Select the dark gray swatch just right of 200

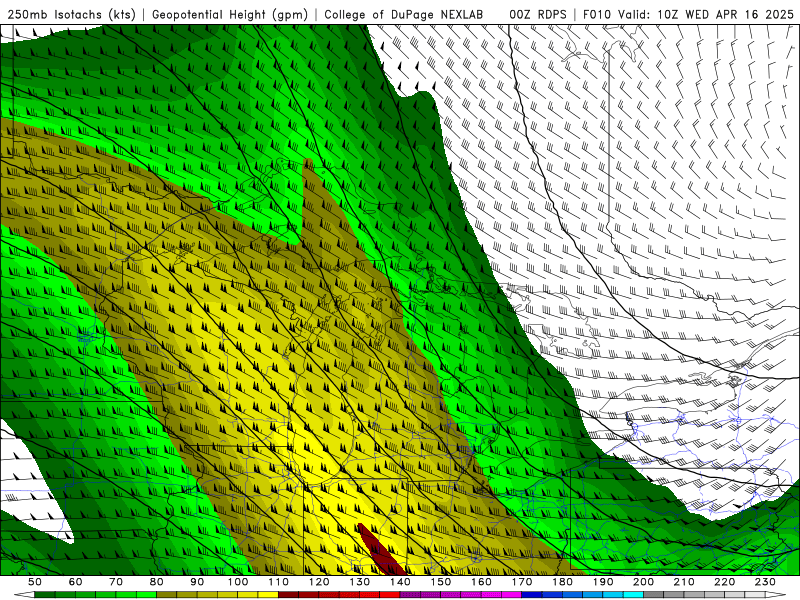(654, 594)
